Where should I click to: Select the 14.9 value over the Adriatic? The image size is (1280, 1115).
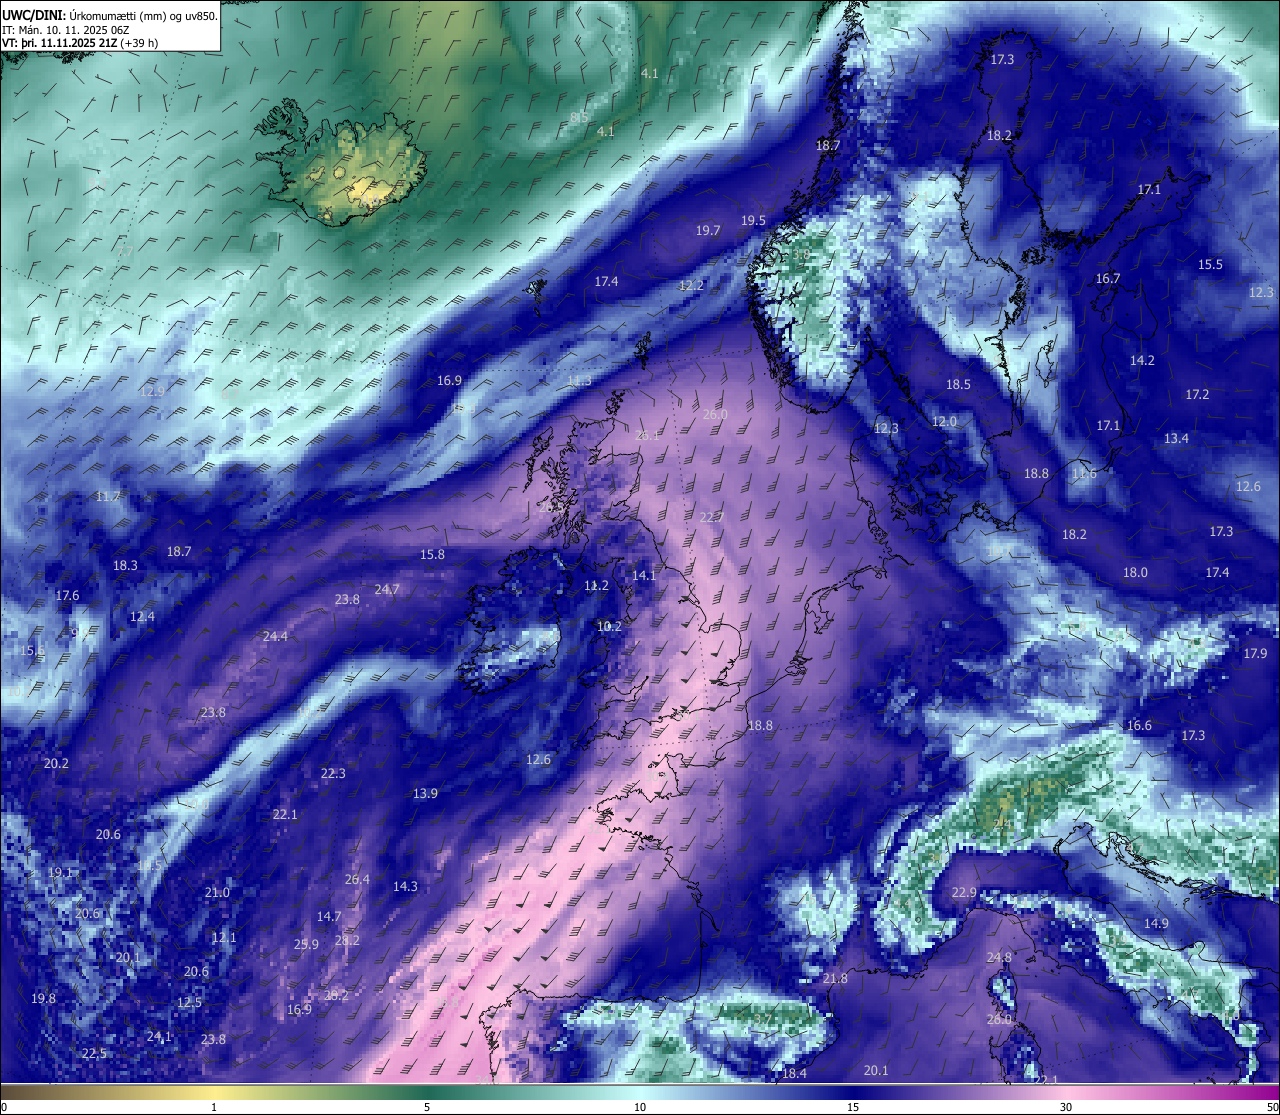click(x=1156, y=923)
